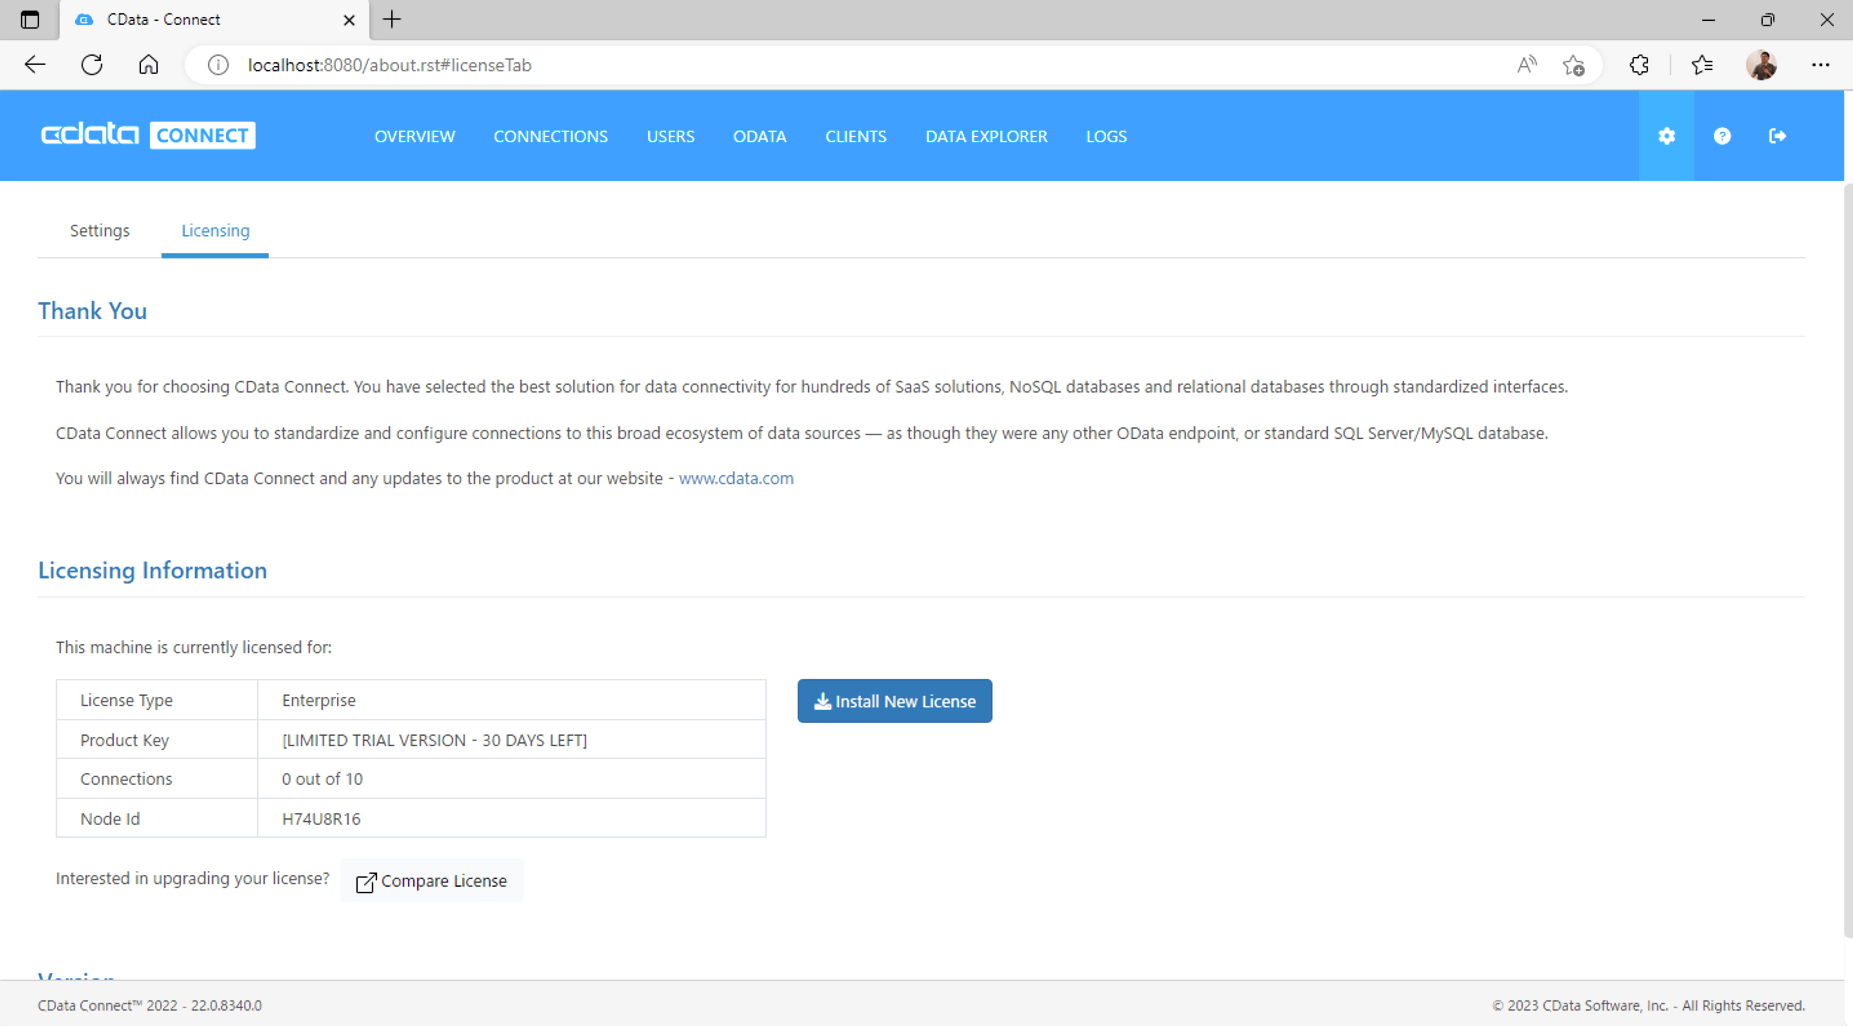
Task: Open a new browser tab
Action: pyautogui.click(x=392, y=20)
